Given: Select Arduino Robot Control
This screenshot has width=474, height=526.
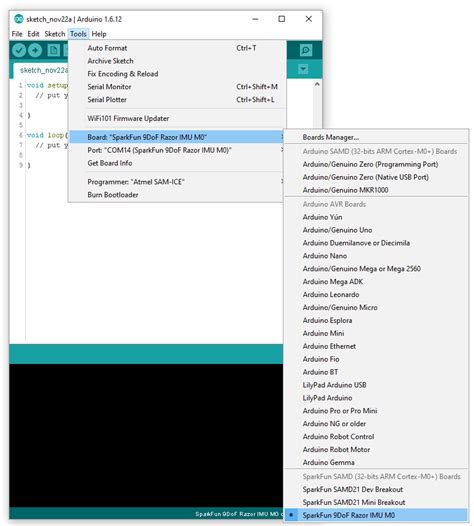Looking at the screenshot, I should (x=376, y=437).
